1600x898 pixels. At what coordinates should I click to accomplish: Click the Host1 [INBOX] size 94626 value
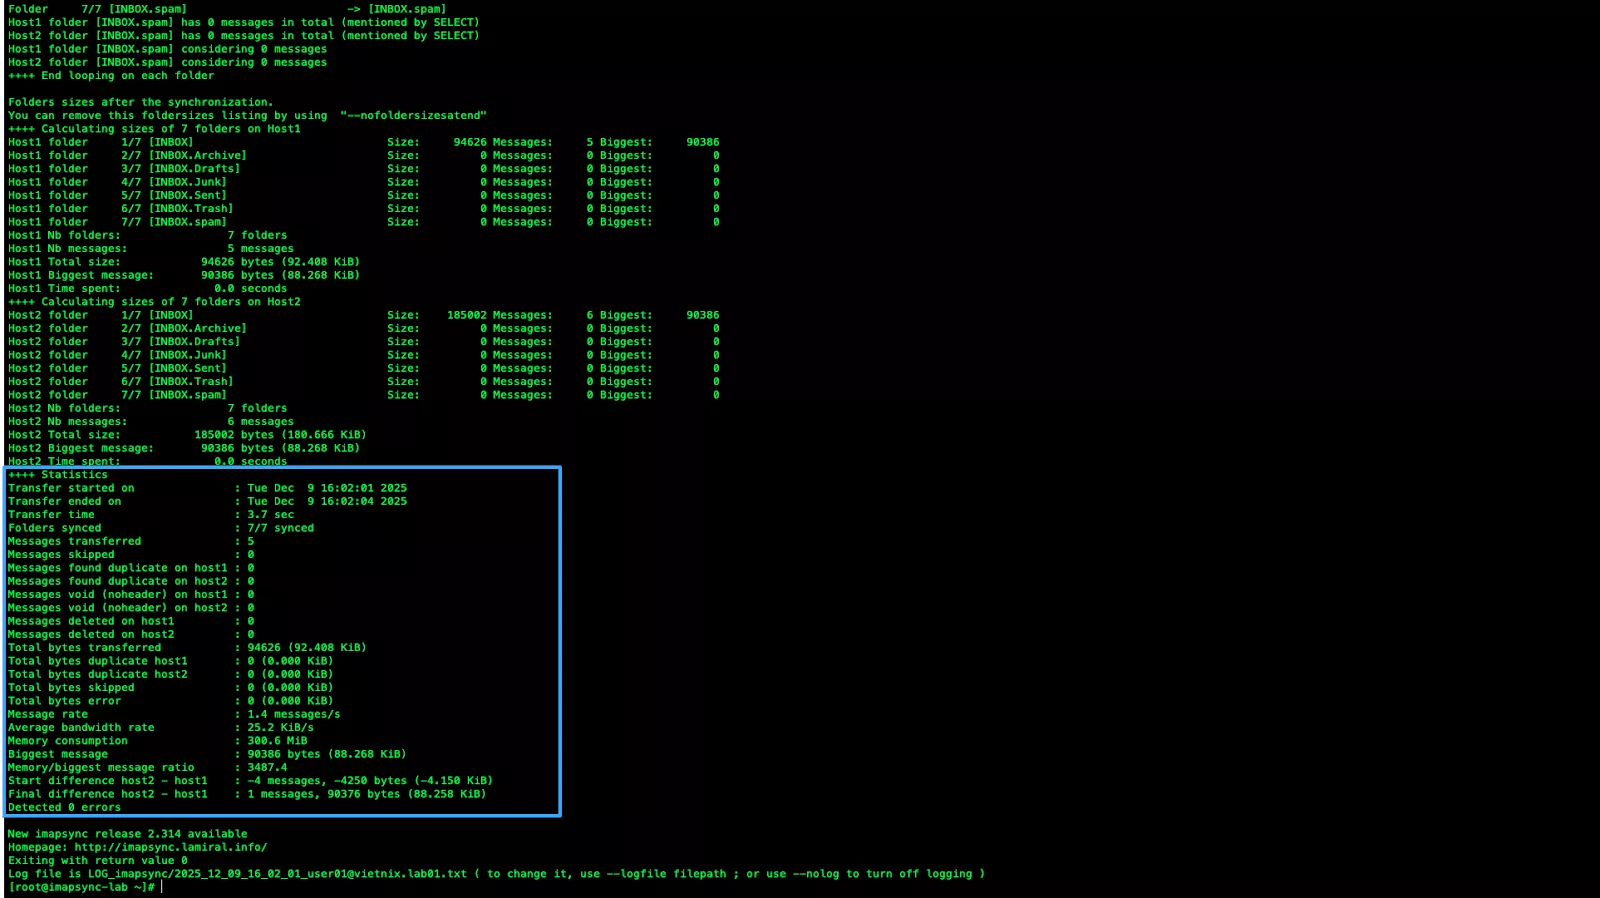(x=470, y=142)
